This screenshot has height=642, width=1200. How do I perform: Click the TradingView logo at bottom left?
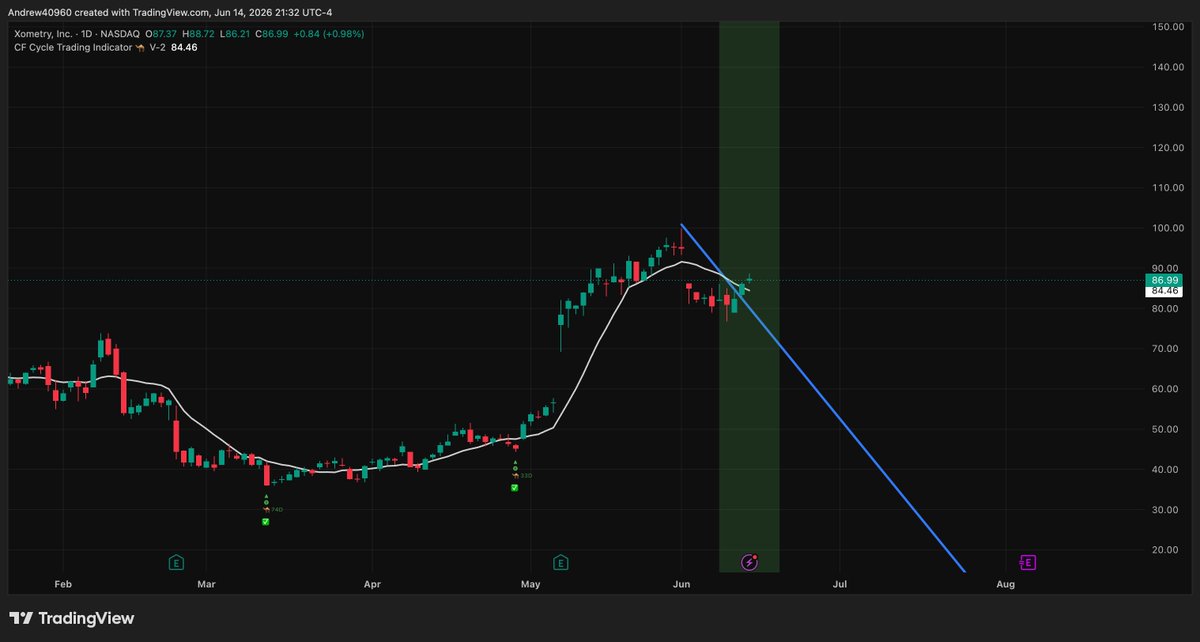click(x=71, y=619)
